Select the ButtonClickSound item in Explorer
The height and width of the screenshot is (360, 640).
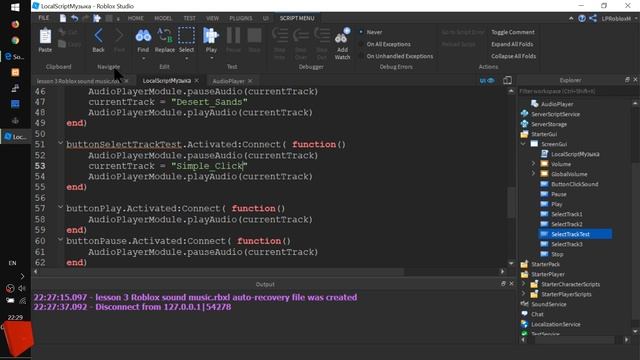(575, 184)
